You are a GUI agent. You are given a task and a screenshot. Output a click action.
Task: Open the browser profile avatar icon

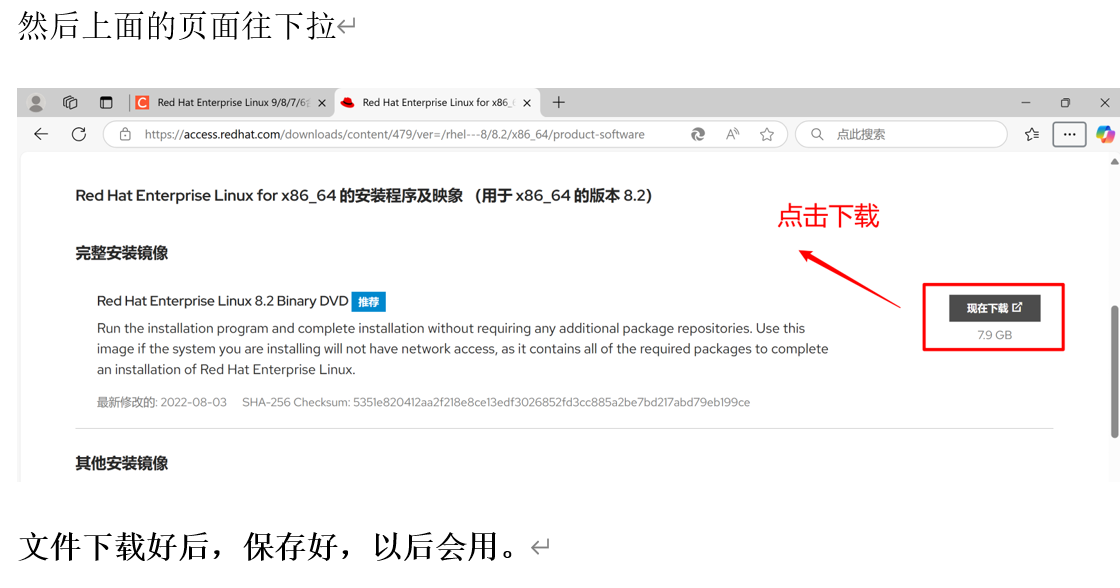pos(36,103)
